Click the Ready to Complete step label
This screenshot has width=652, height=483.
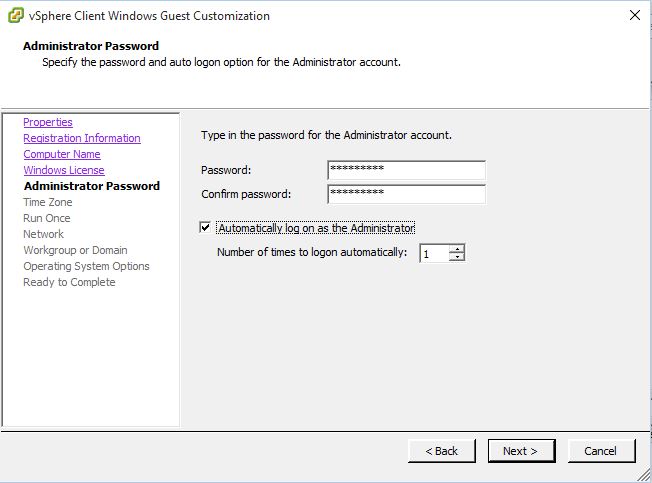pyautogui.click(x=69, y=282)
